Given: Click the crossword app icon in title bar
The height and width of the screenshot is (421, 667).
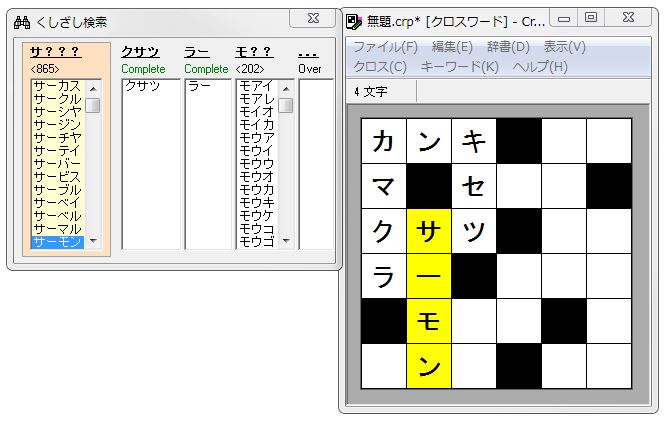Looking at the screenshot, I should [353, 21].
